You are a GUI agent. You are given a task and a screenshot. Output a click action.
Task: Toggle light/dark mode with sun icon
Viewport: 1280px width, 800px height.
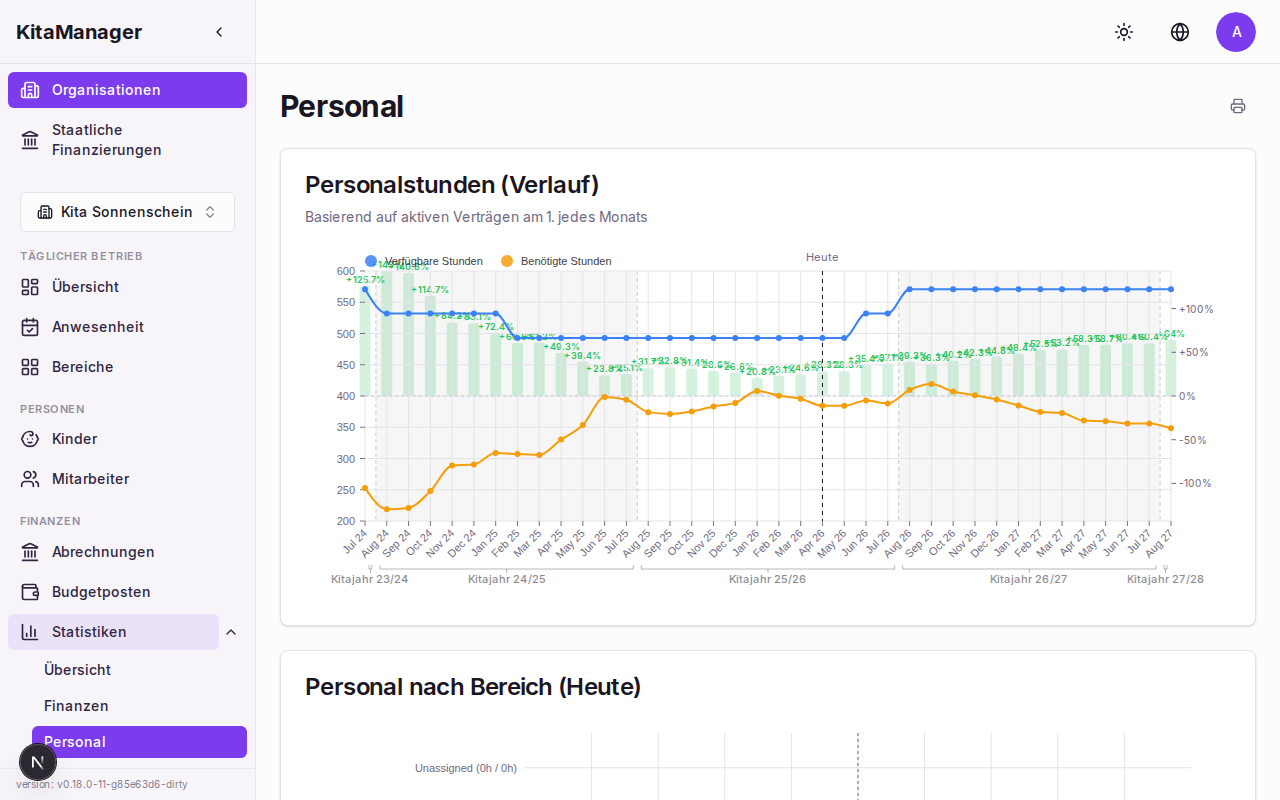coord(1124,32)
